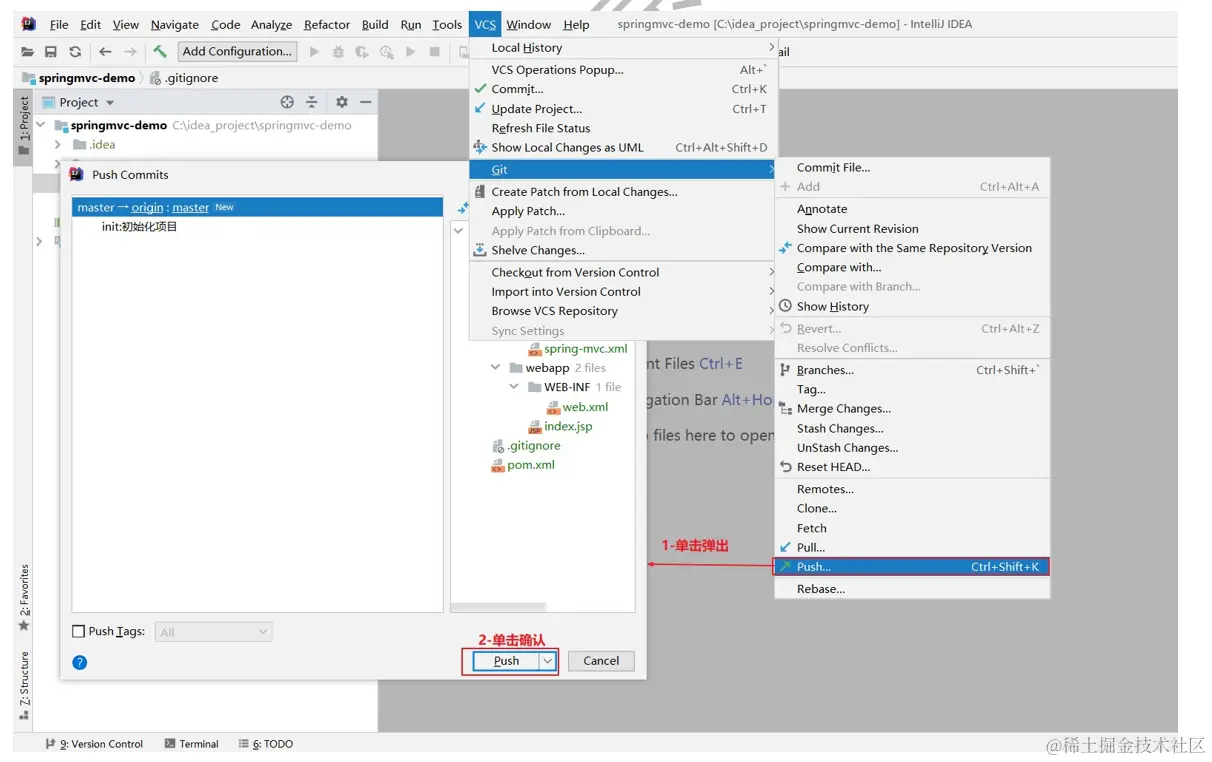Select the 'init:初始化项目' commit row
The width and height of the screenshot is (1212, 762).
tap(139, 227)
